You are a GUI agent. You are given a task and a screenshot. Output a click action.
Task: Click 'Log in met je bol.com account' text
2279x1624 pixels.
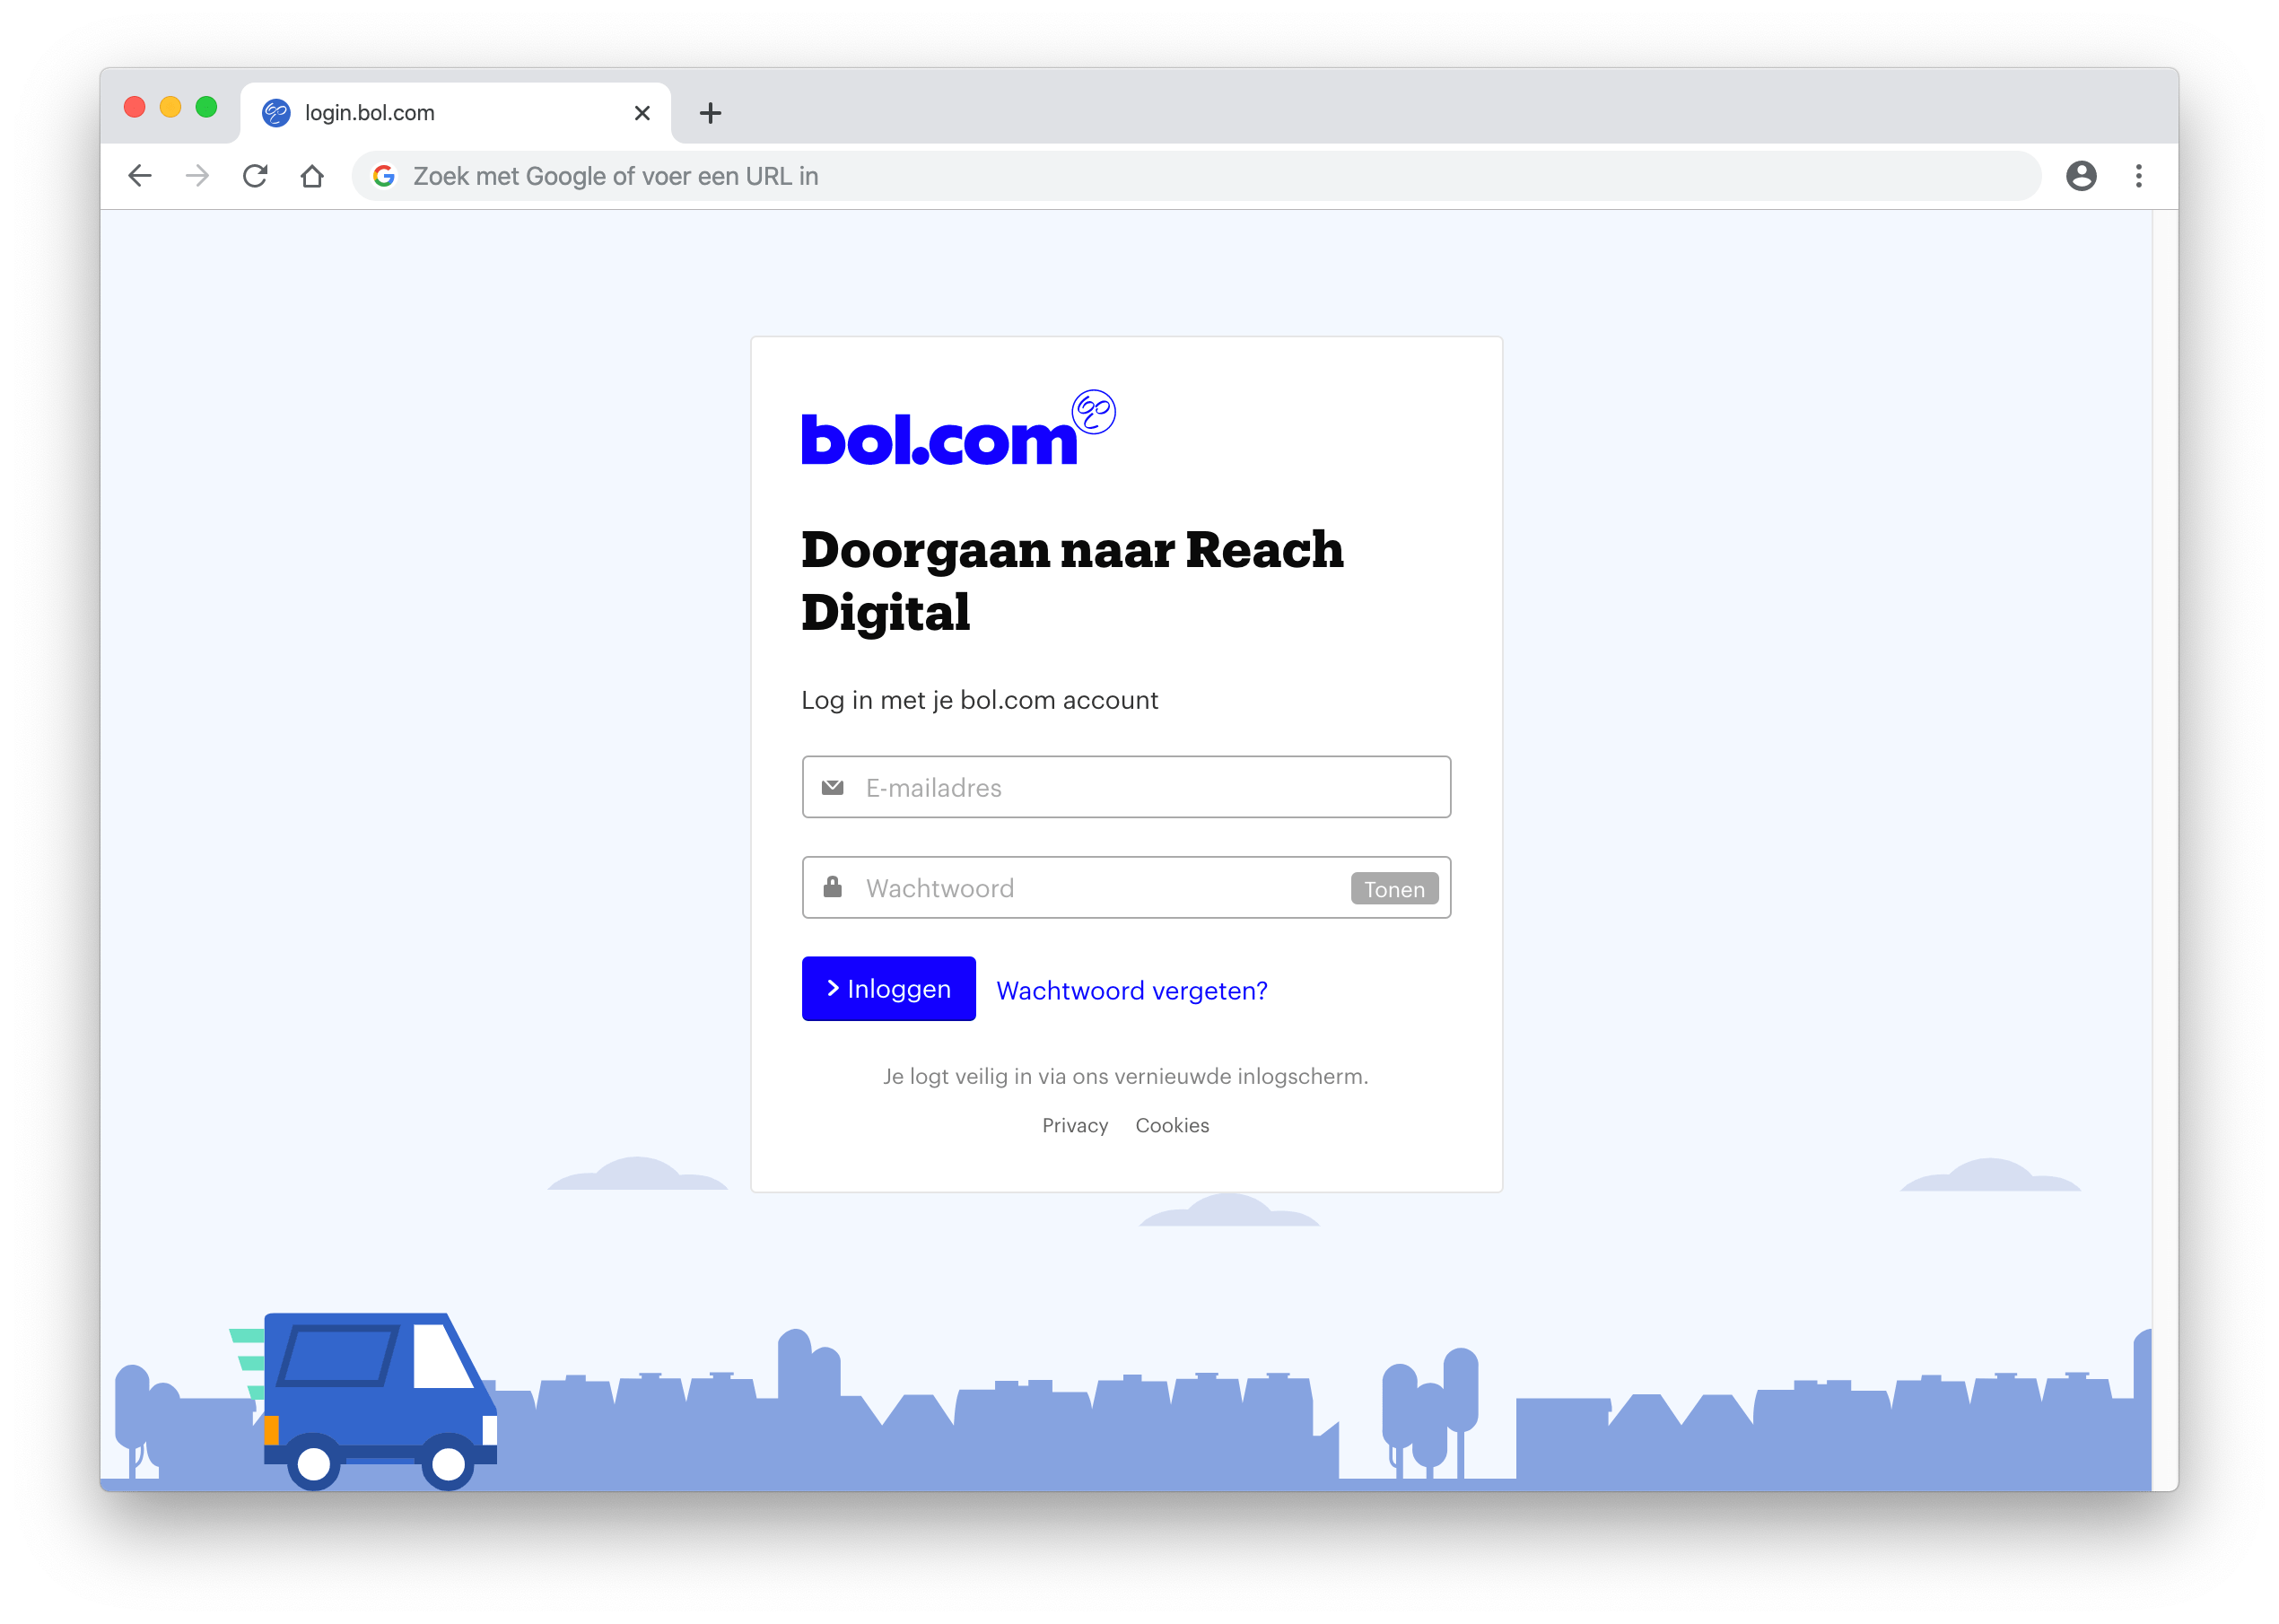pos(979,700)
